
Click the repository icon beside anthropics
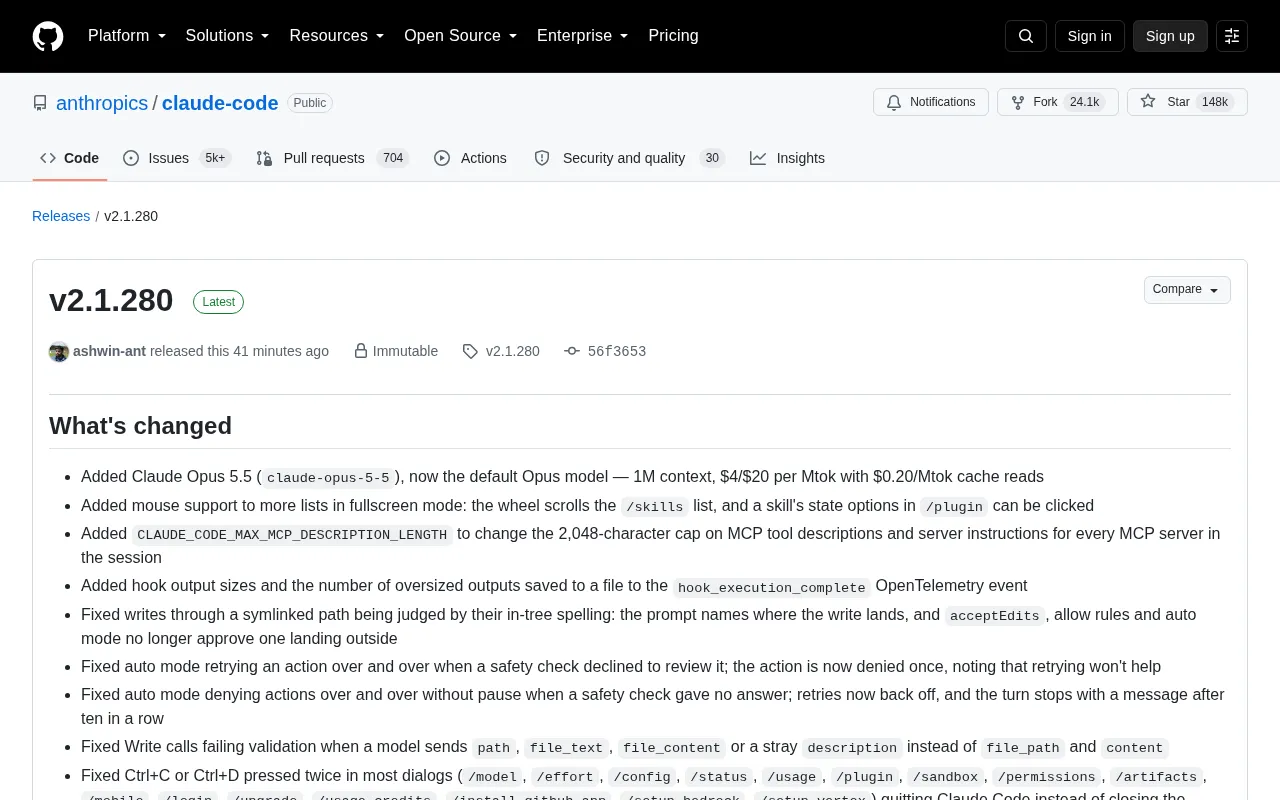[40, 103]
